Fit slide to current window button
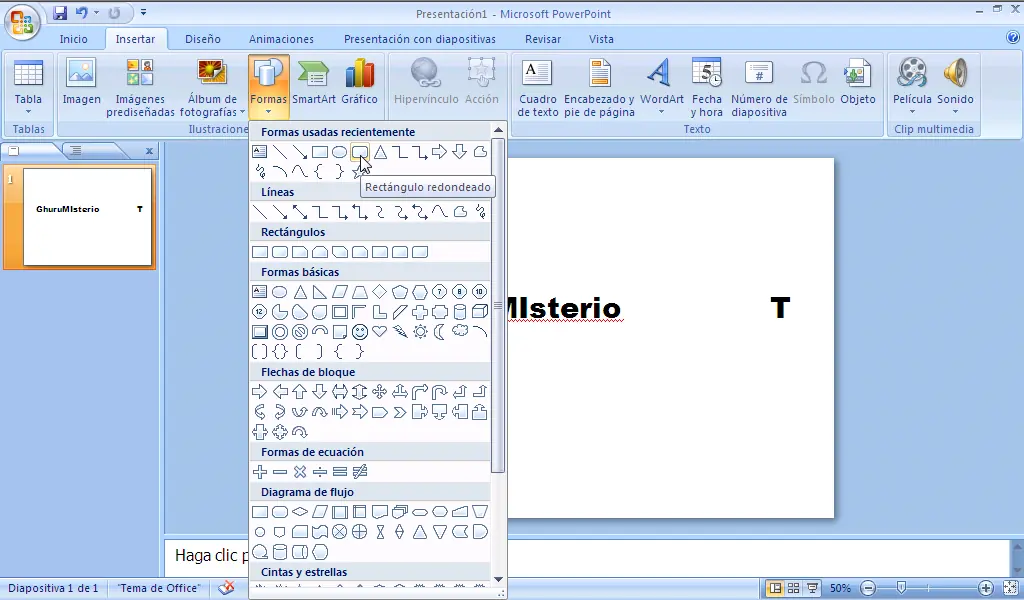 coord(1010,588)
